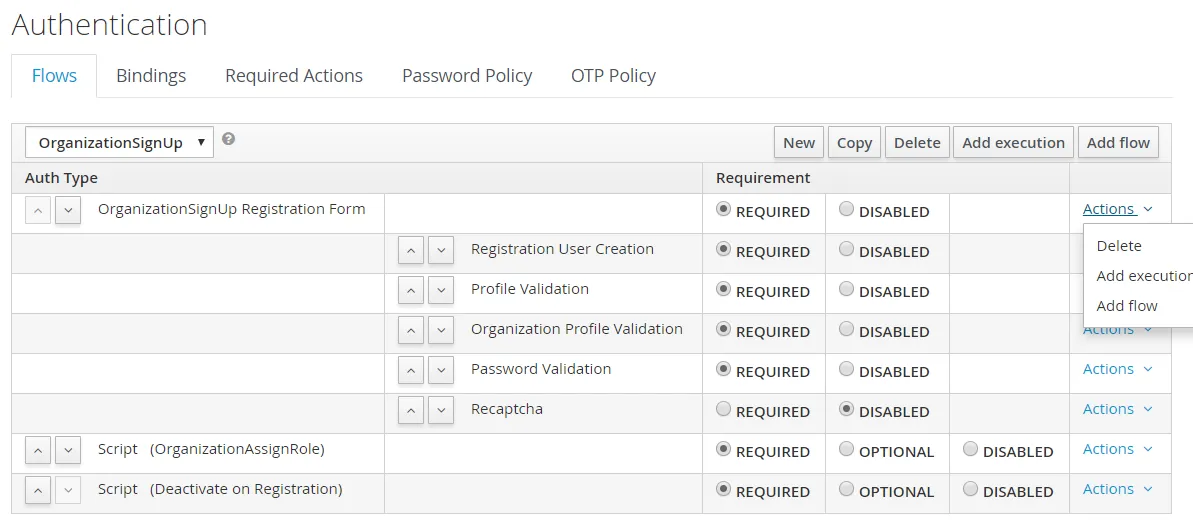The image size is (1193, 523).
Task: Expand Actions for Password Validation row
Action: coord(1117,369)
